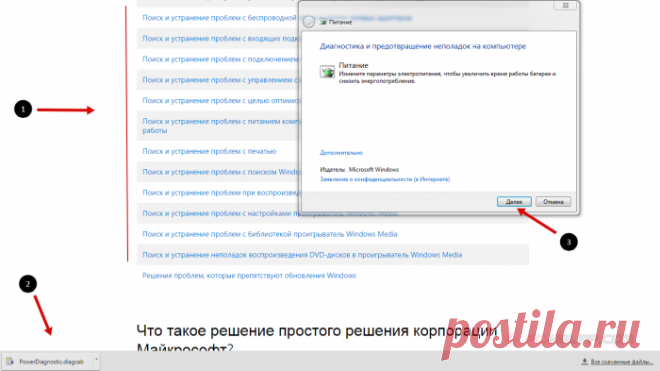Screen dimensions: 660x371
Task: Open link about wireless problems (с беспроводной)
Action: [x=220, y=18]
